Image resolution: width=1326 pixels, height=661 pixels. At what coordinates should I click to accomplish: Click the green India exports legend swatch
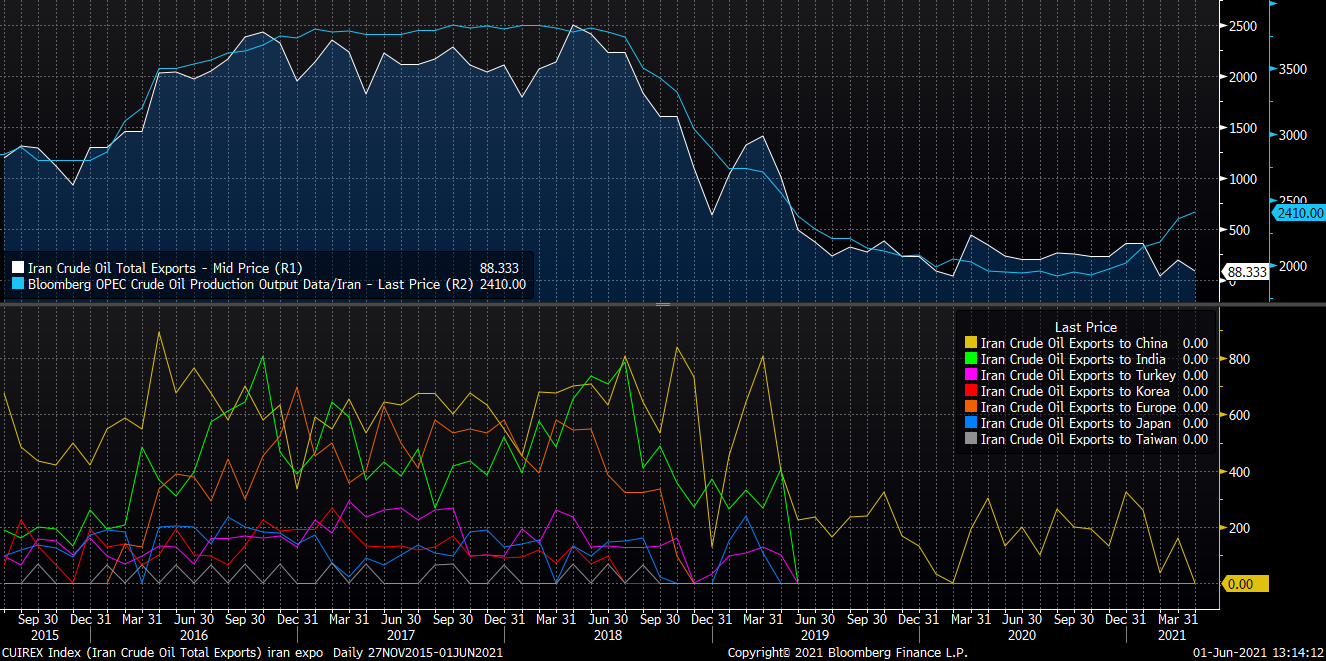968,360
